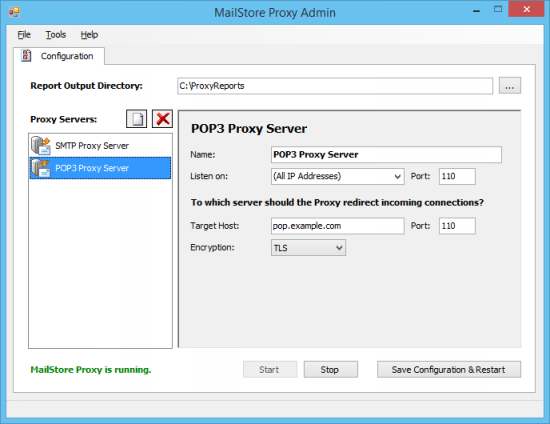Open the Help menu
550x424 pixels.
89,35
